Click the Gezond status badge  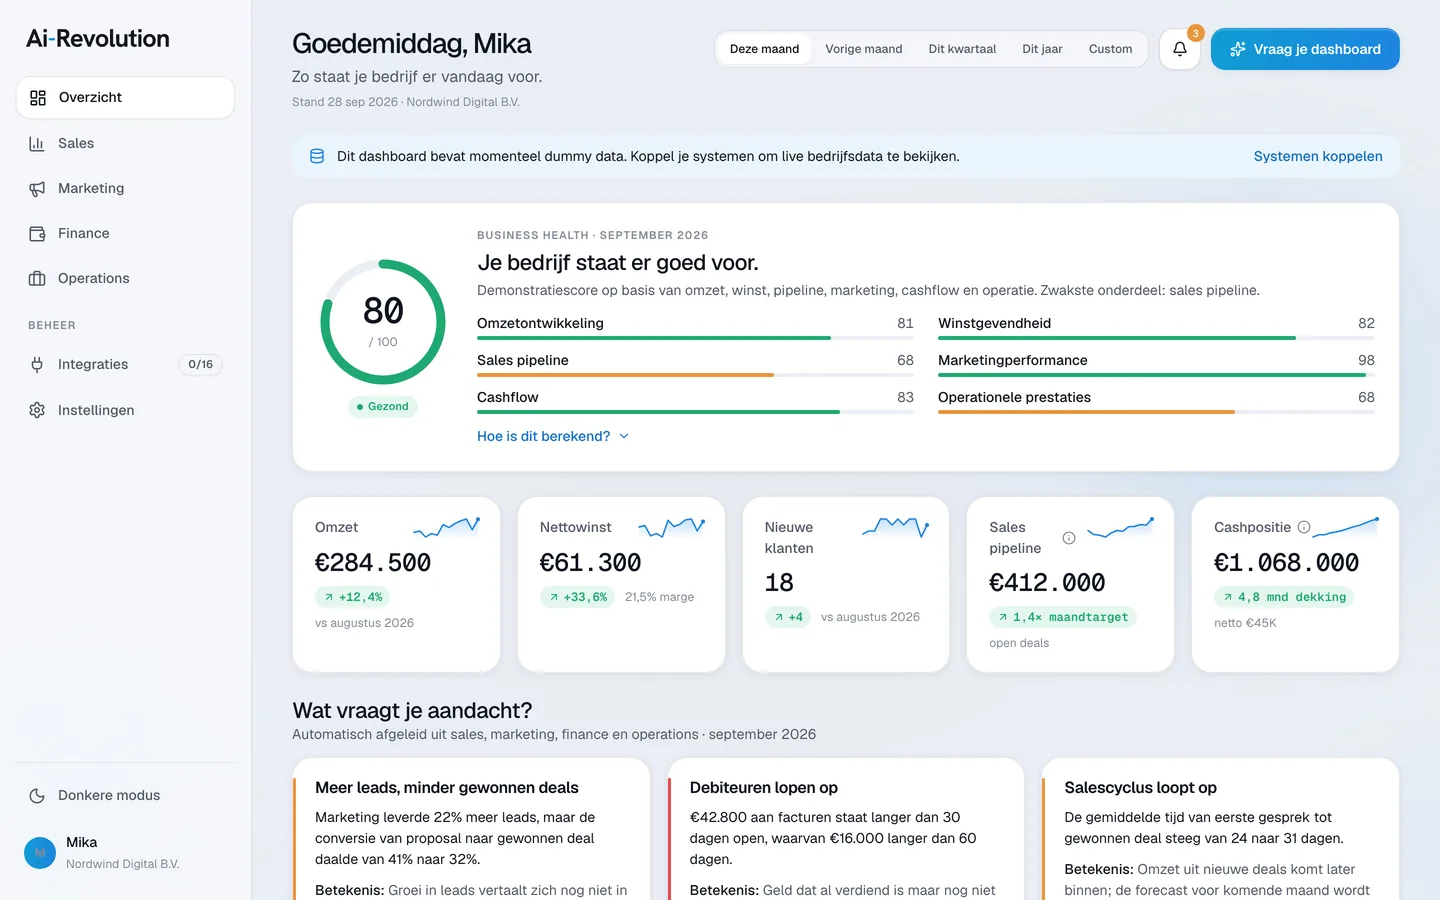pos(382,406)
